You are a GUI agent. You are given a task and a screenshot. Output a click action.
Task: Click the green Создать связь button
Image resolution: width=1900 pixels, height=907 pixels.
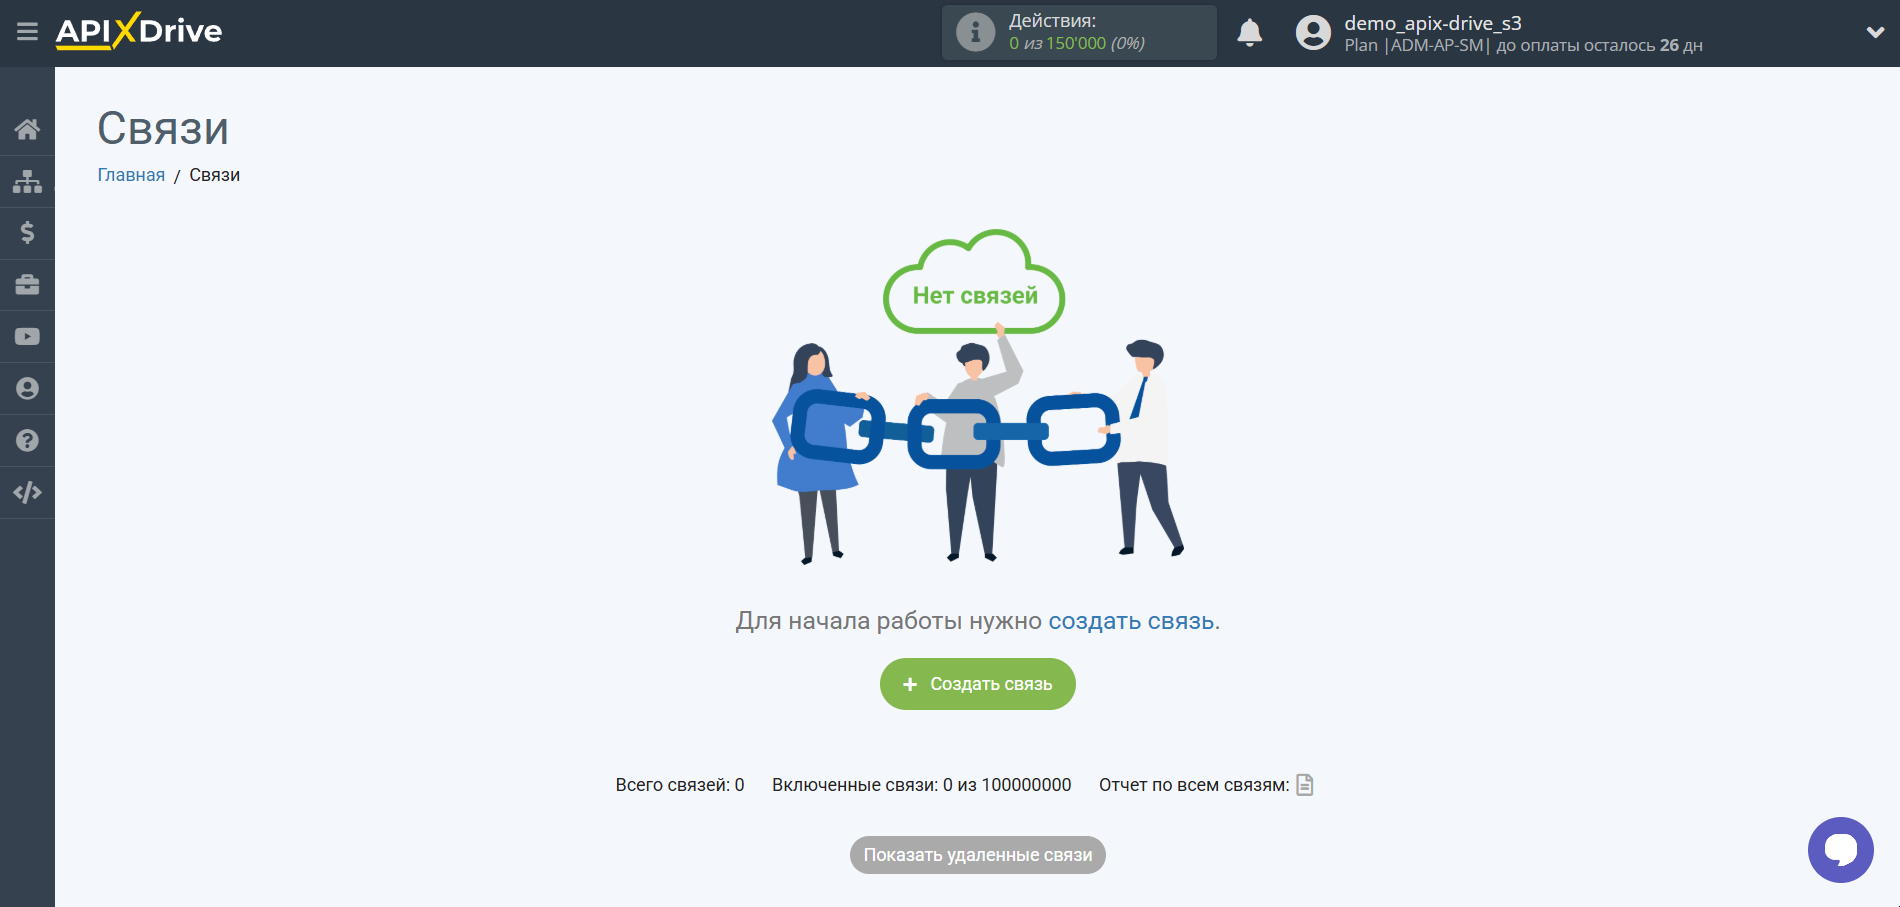click(978, 684)
